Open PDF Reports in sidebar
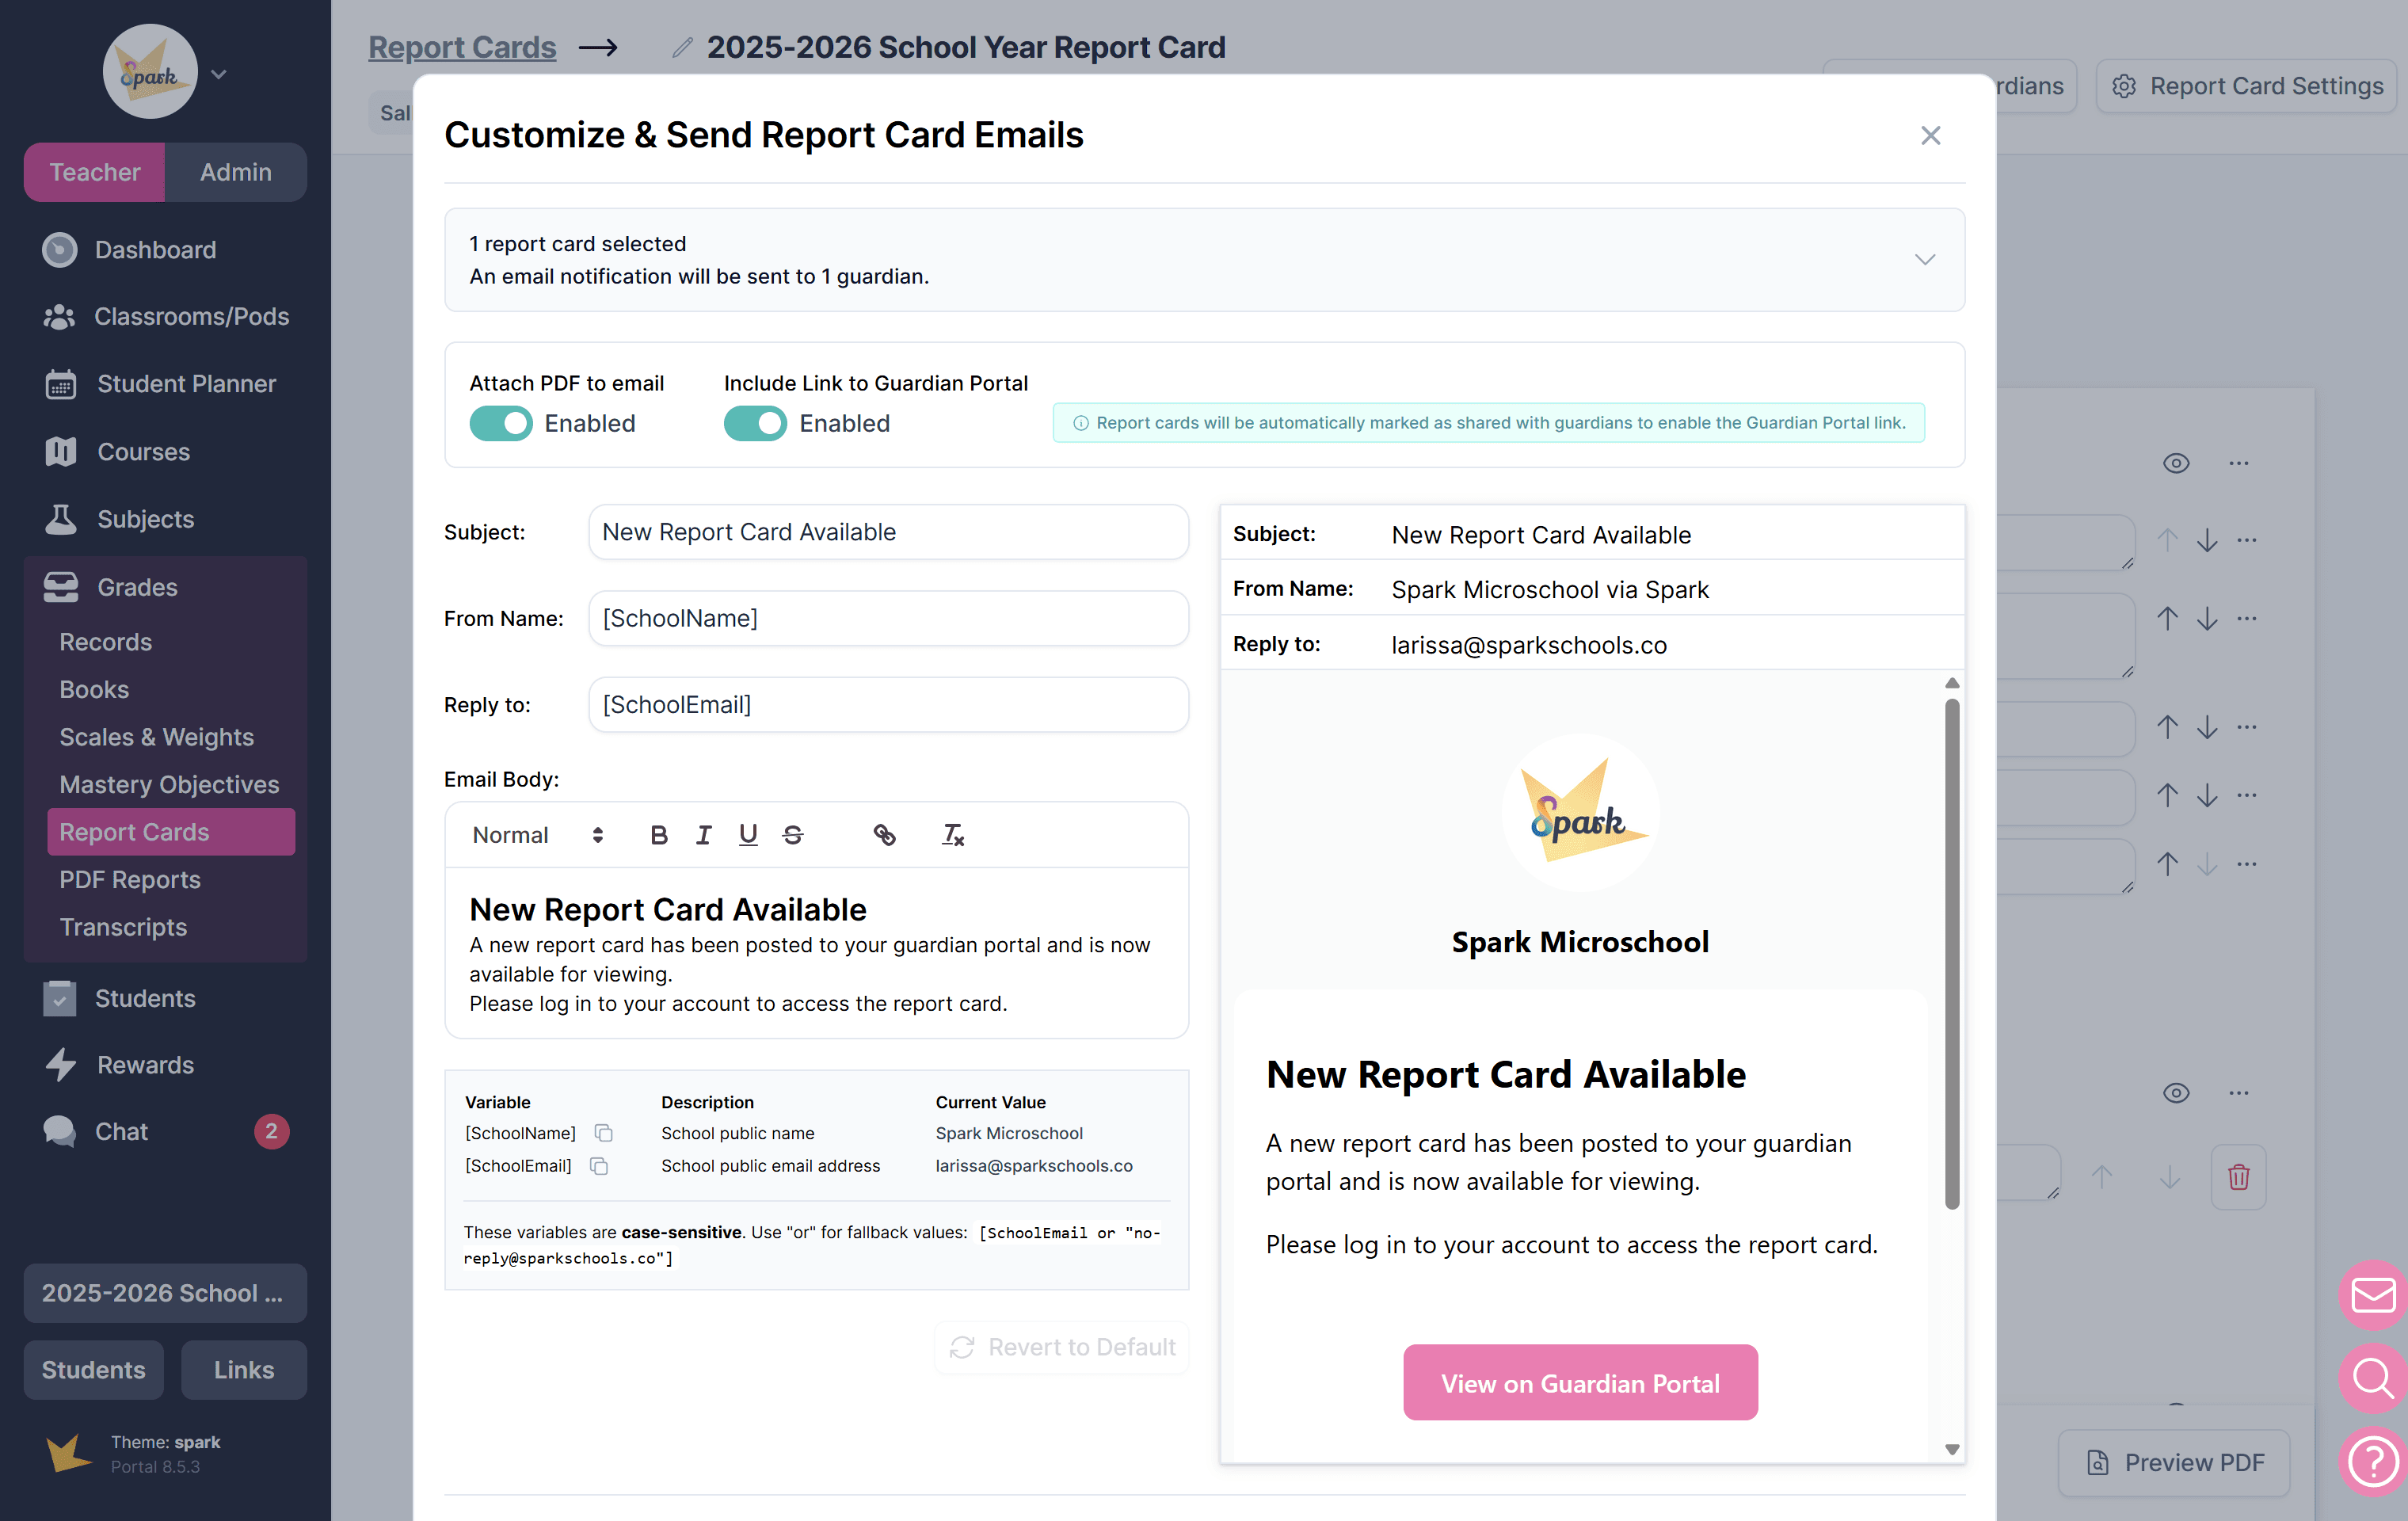Image resolution: width=2408 pixels, height=1521 pixels. click(130, 880)
